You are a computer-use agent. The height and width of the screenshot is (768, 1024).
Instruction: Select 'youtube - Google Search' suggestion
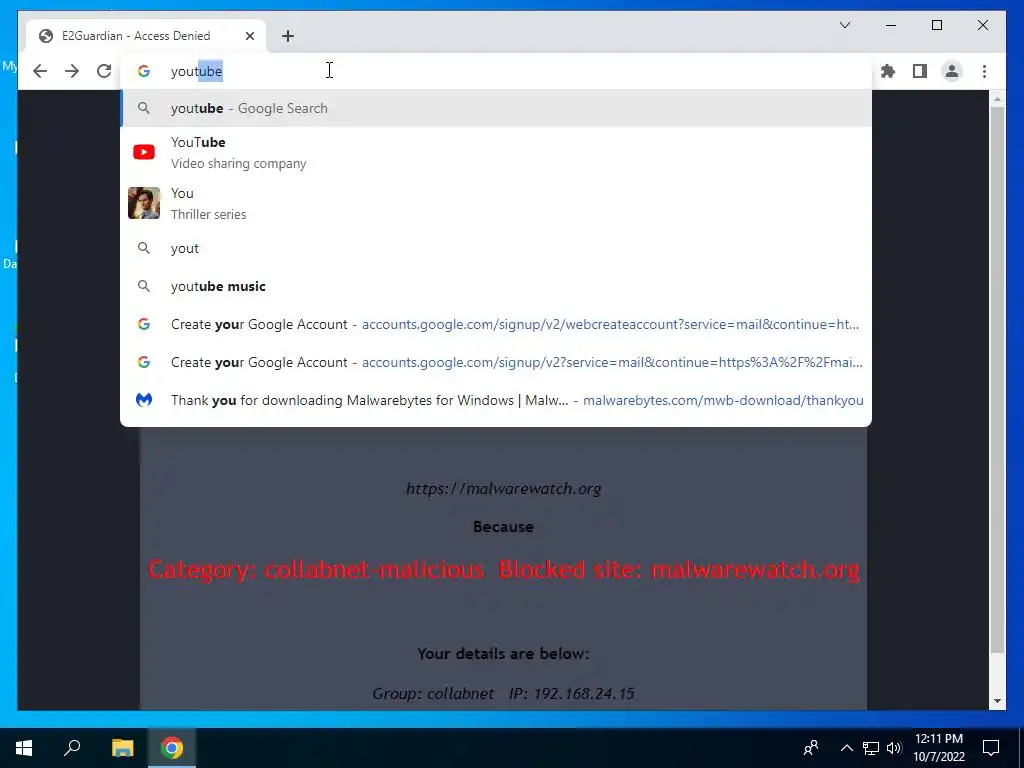coord(496,108)
